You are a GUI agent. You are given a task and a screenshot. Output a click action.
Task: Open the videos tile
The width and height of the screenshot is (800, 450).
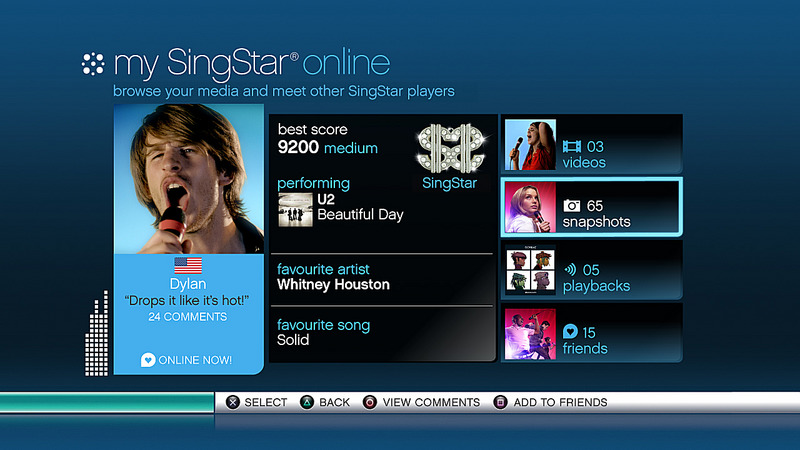point(592,144)
